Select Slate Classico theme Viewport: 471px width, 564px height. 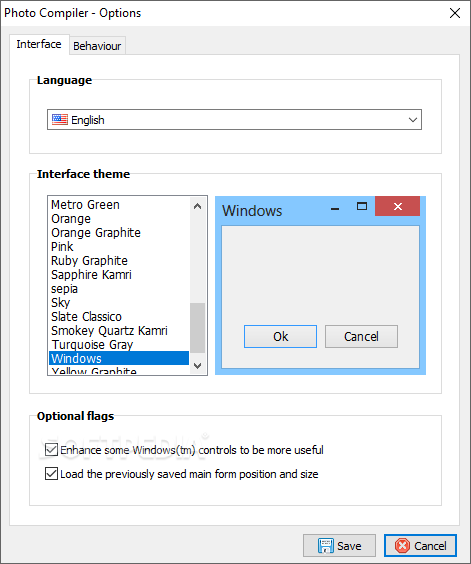pos(119,317)
